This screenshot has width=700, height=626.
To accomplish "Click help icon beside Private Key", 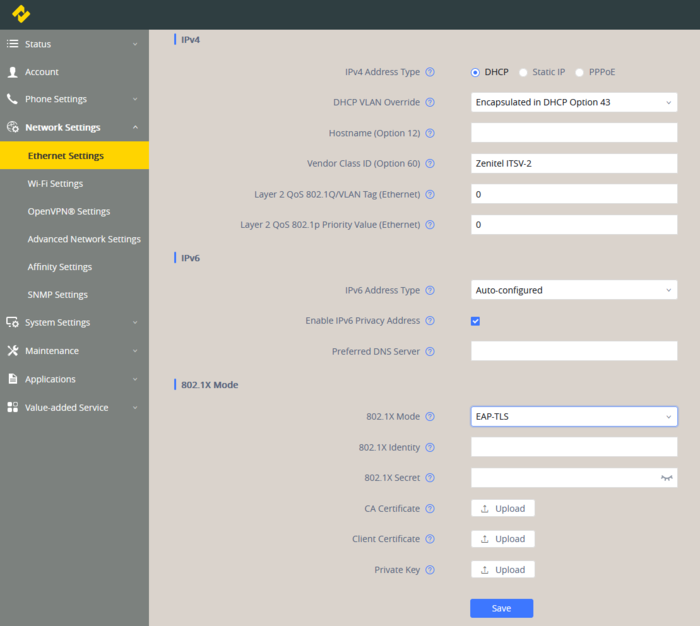I will 430,570.
